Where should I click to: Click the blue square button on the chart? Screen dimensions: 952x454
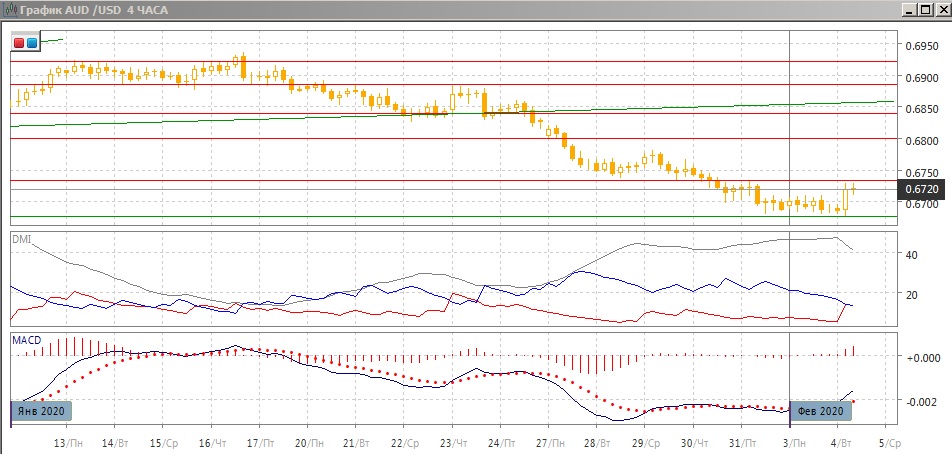point(32,43)
